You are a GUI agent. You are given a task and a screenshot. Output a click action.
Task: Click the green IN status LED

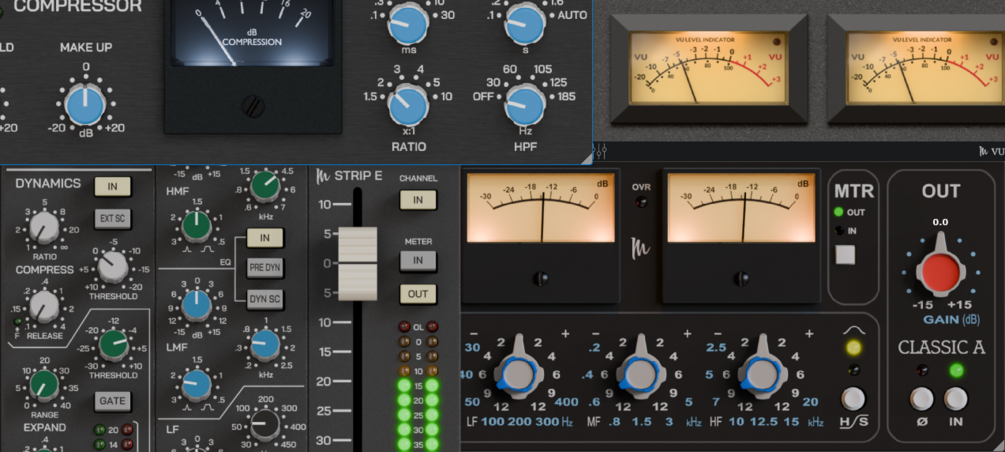pos(956,370)
